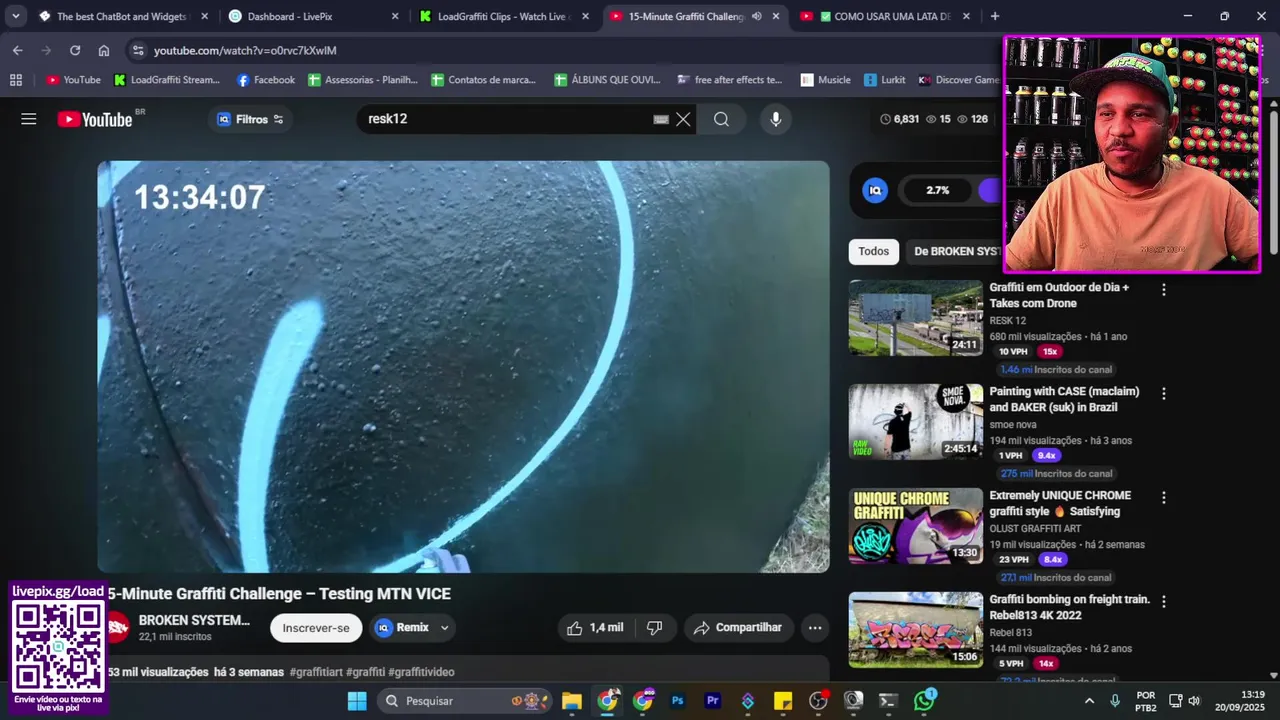The image size is (1280, 720).
Task: Open WhatsApp from the taskbar
Action: (x=924, y=701)
